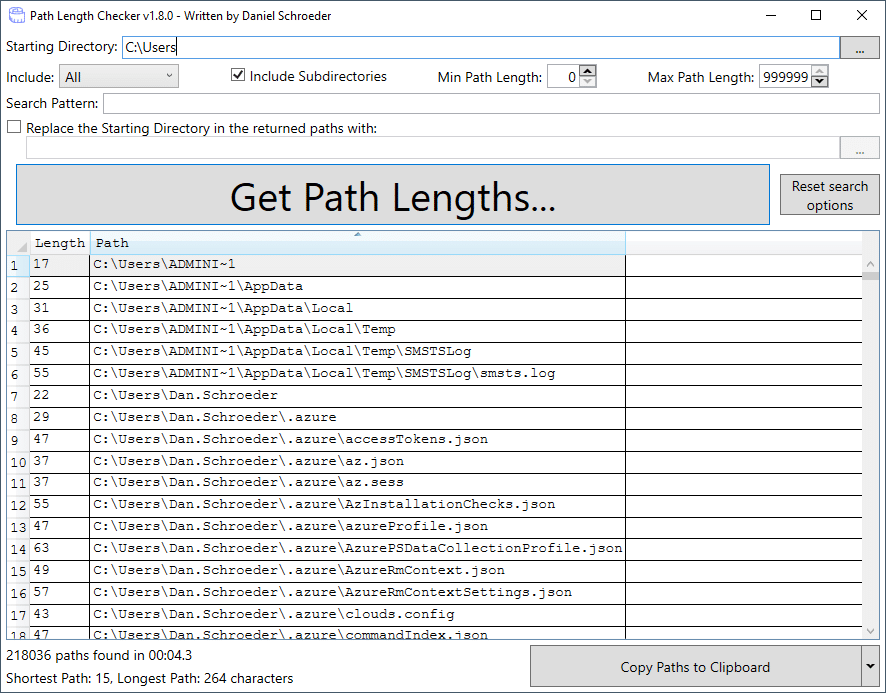Sort results by Length column header
Image resolution: width=886 pixels, height=693 pixels.
coord(59,243)
